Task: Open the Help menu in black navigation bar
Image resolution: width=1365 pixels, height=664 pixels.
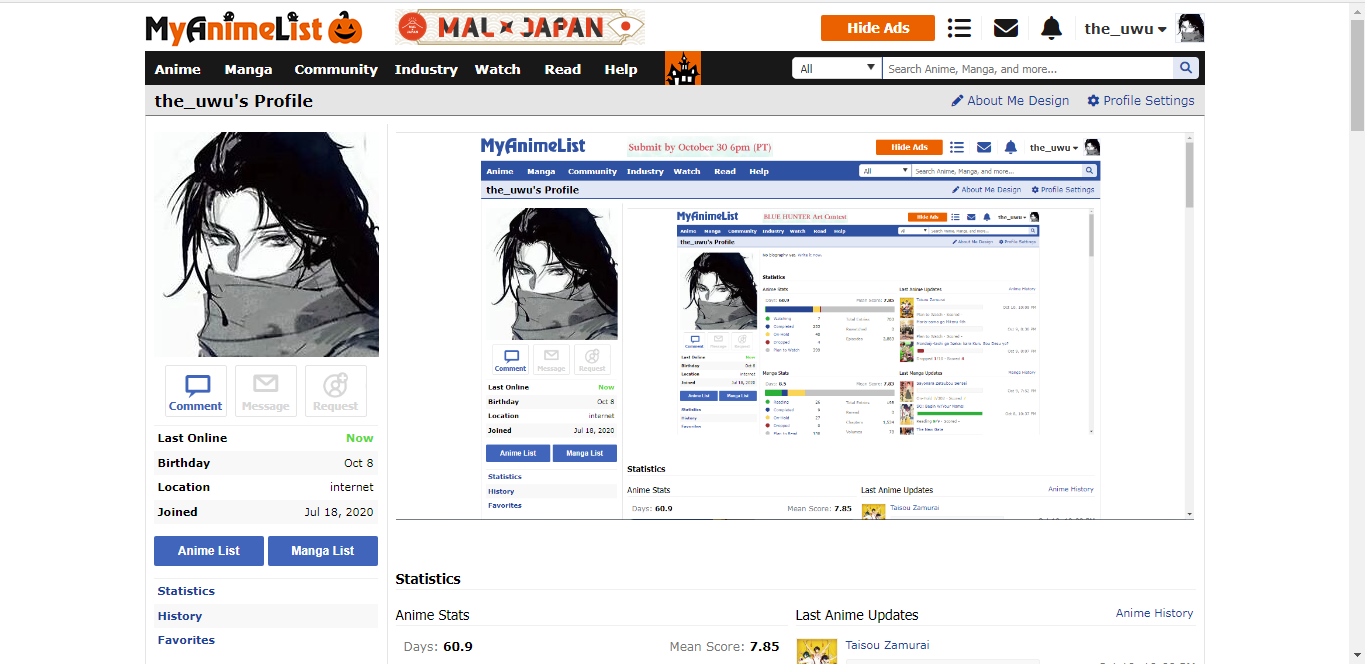Action: point(621,69)
